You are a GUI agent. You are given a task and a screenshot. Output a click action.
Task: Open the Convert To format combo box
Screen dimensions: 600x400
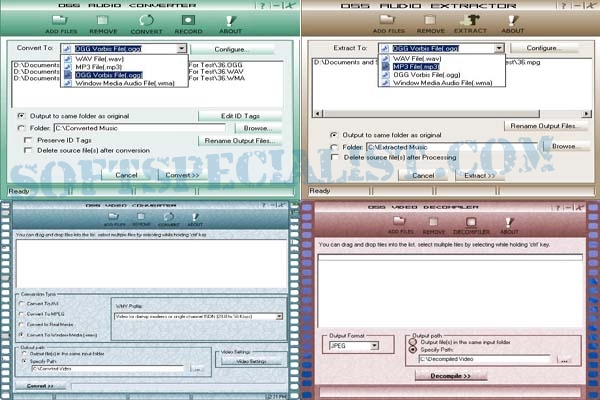124,49
